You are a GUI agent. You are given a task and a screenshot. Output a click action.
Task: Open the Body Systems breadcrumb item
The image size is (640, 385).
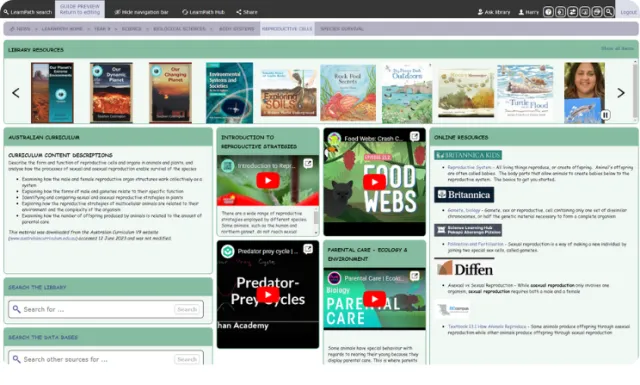coord(236,29)
